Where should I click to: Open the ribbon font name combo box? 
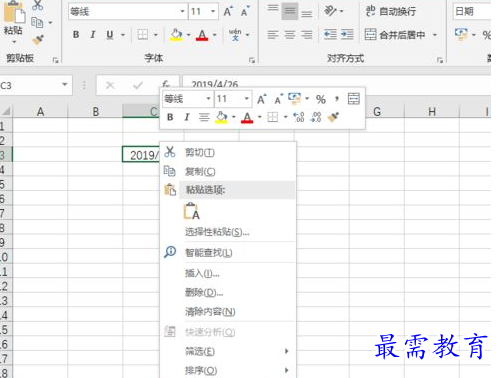click(128, 12)
